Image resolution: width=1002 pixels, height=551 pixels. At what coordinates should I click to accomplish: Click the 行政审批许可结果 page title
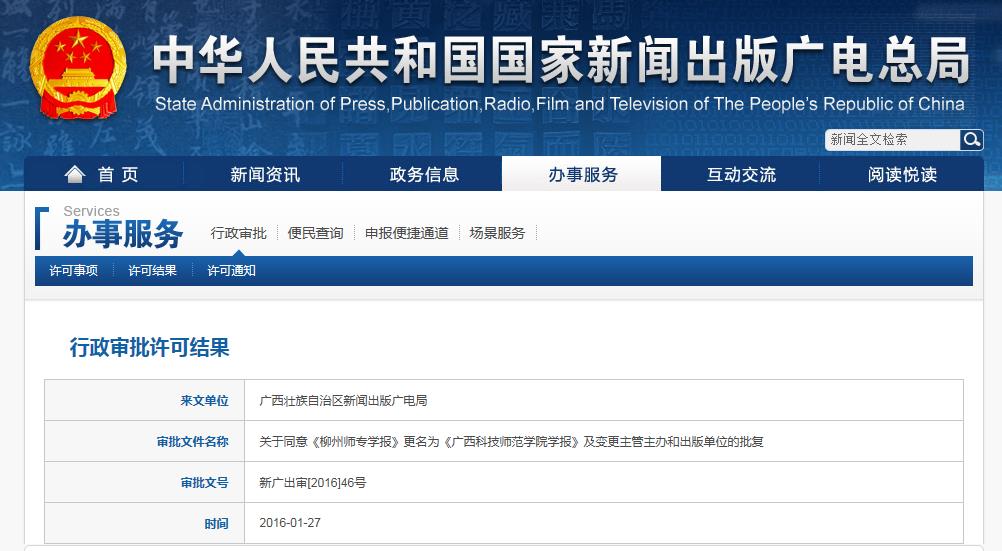pos(150,347)
